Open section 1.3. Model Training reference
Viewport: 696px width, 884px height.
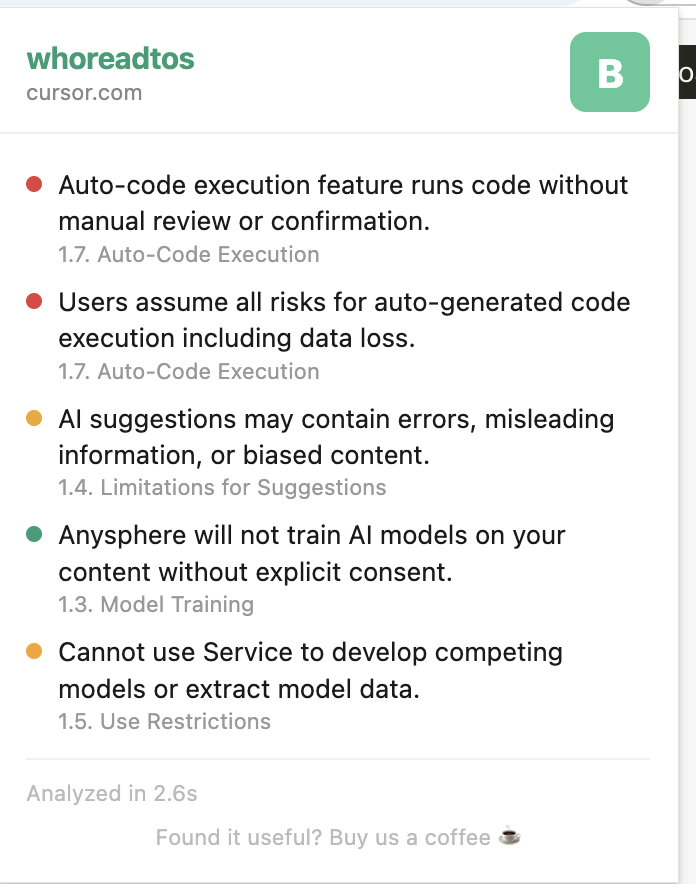tap(156, 604)
